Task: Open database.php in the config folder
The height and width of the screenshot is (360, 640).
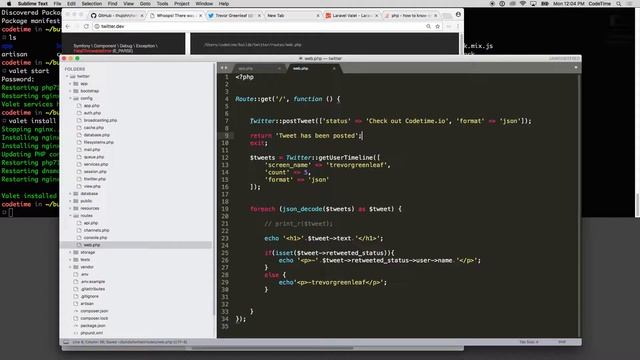Action: coord(97,135)
